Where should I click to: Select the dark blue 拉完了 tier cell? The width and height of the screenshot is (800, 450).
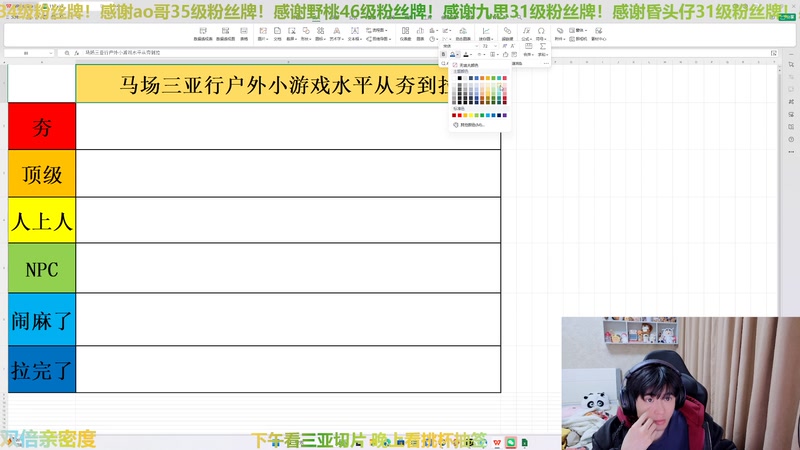[x=42, y=369]
